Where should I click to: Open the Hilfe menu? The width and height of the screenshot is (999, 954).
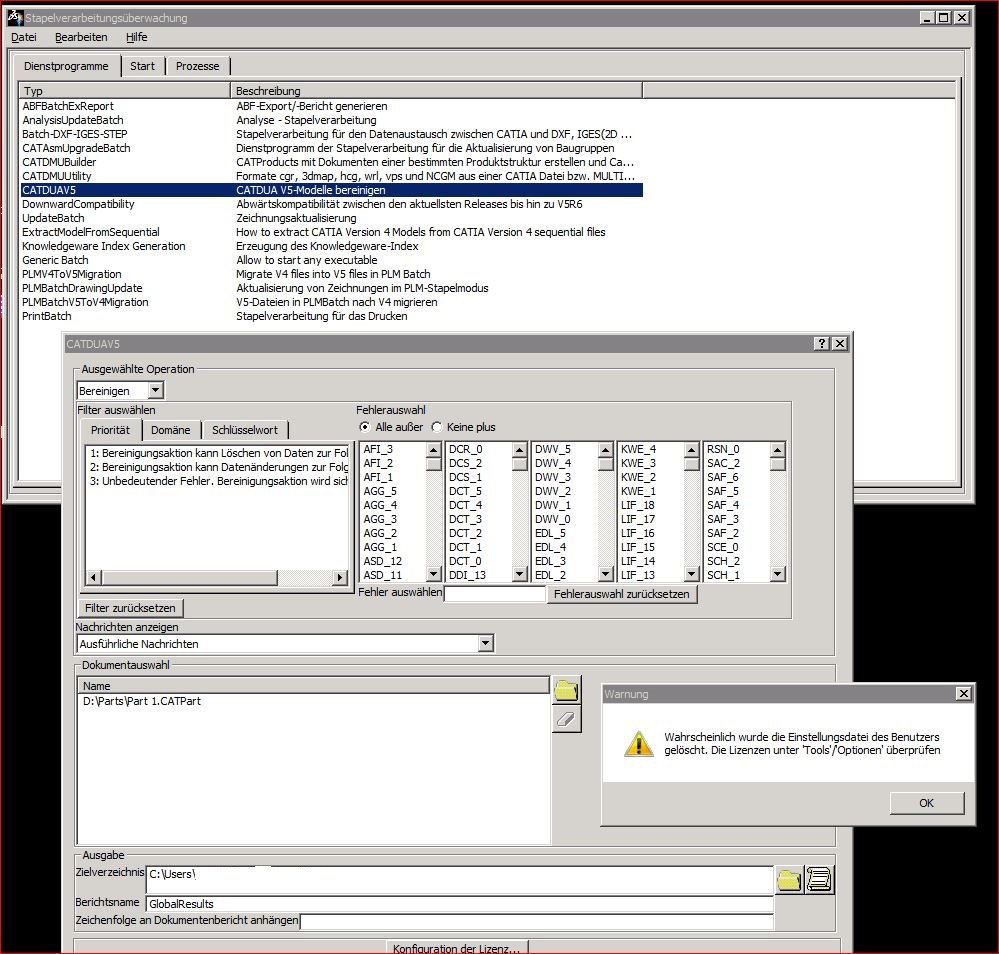click(136, 37)
